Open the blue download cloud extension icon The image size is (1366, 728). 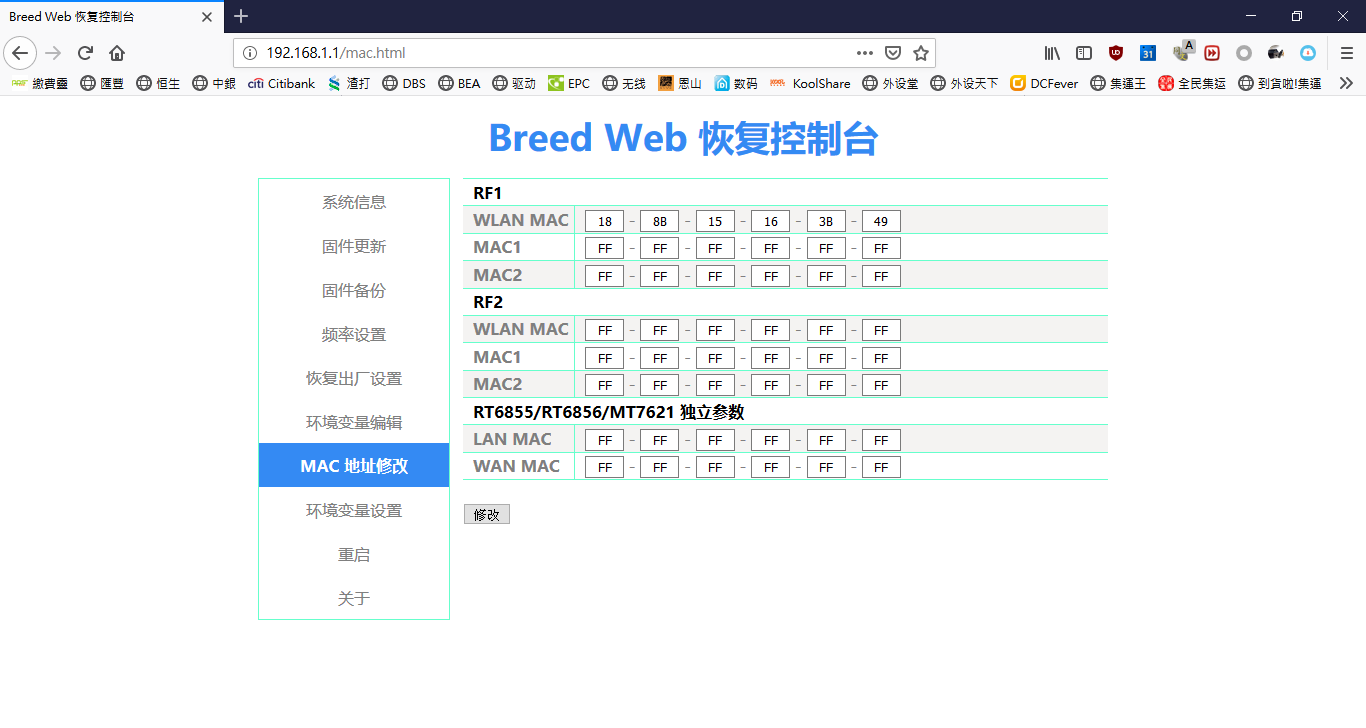(x=1308, y=53)
